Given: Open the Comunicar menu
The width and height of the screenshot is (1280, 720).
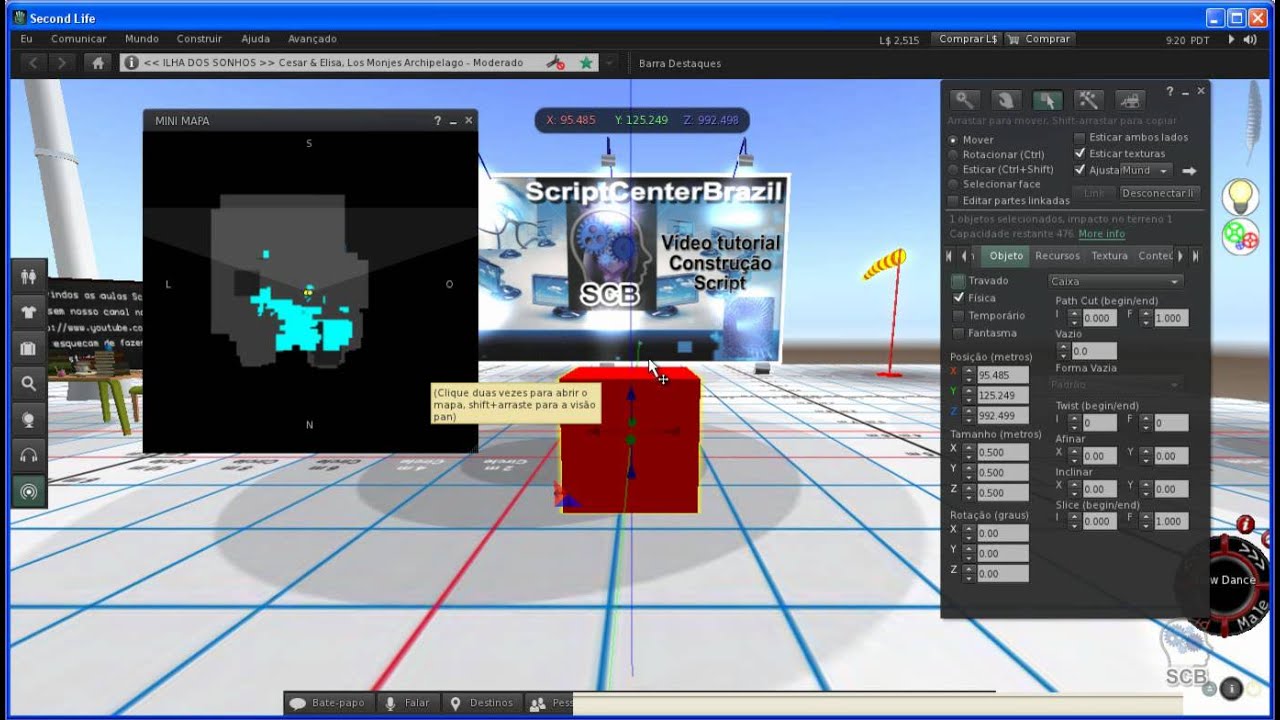Looking at the screenshot, I should pos(79,39).
